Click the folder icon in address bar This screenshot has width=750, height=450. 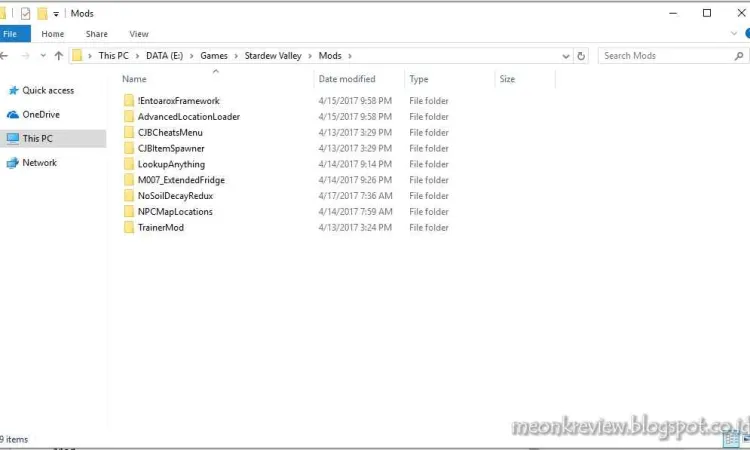(77, 55)
